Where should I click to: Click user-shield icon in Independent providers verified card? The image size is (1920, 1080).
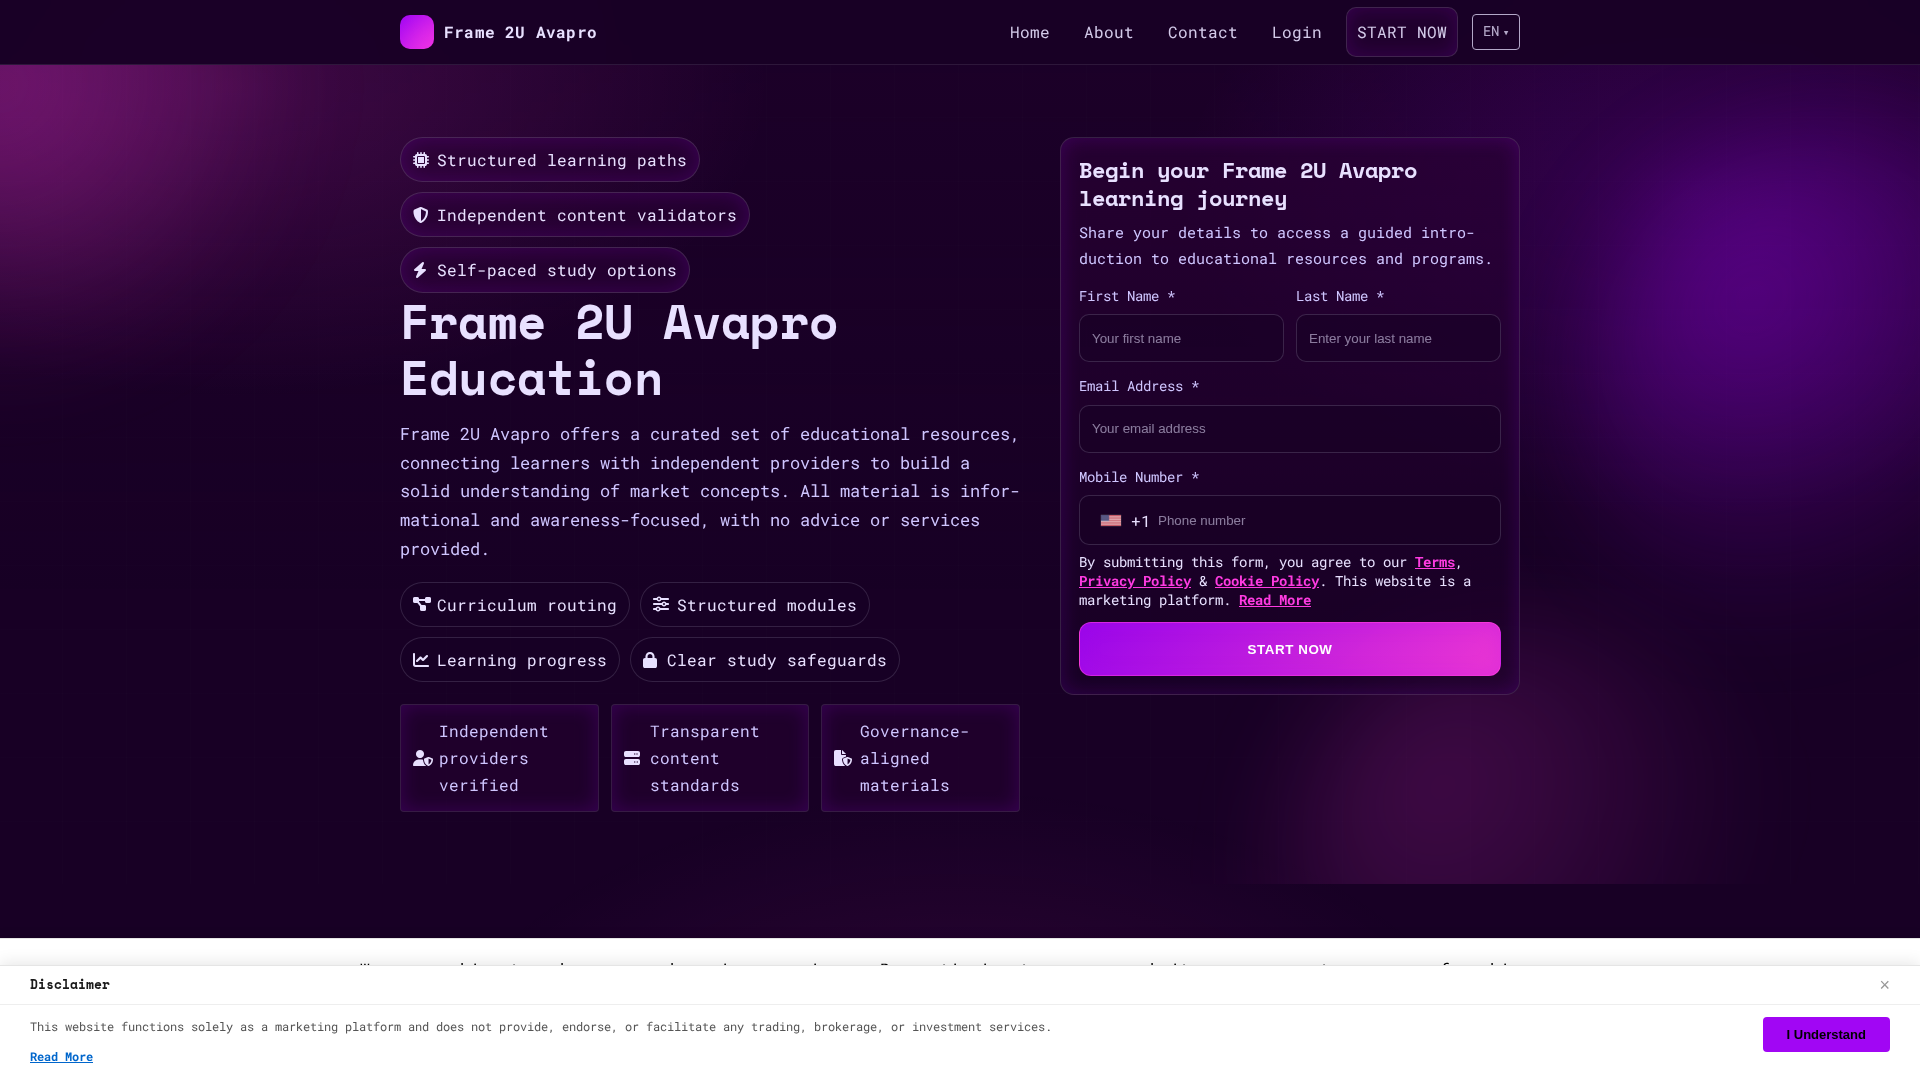click(x=423, y=758)
